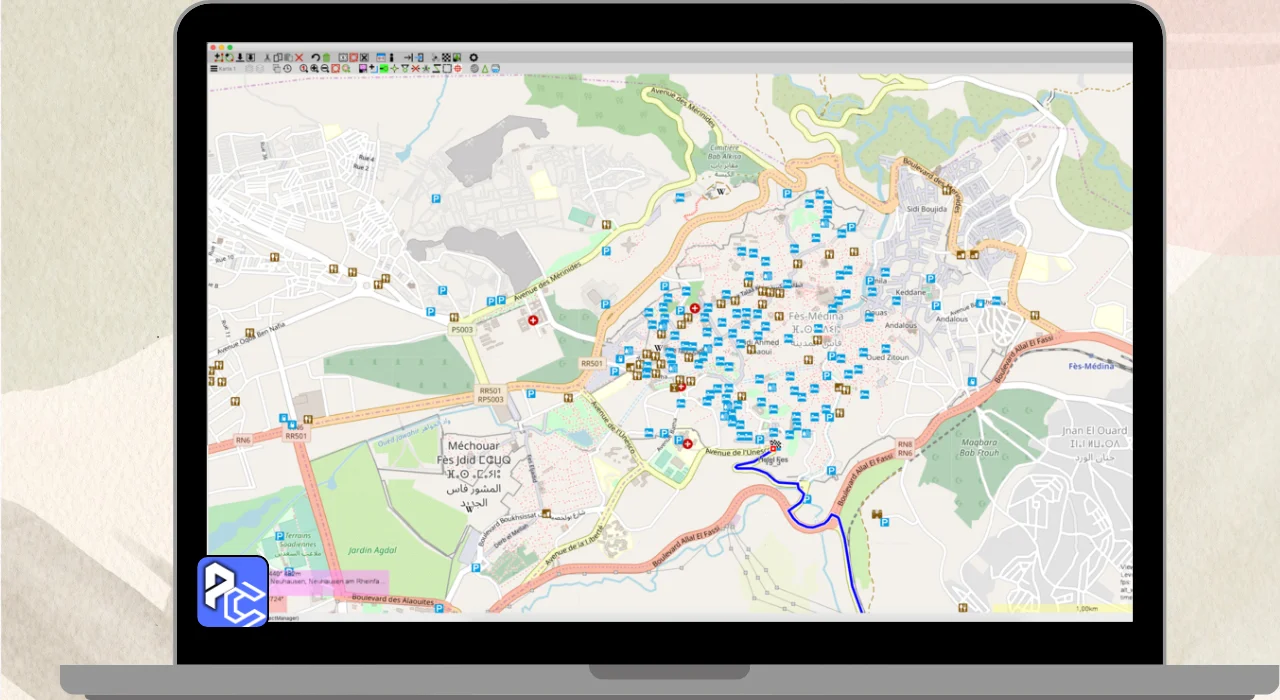This screenshot has width=1280, height=700.
Task: Zoom out using the minus magnifier icon
Action: tap(325, 69)
